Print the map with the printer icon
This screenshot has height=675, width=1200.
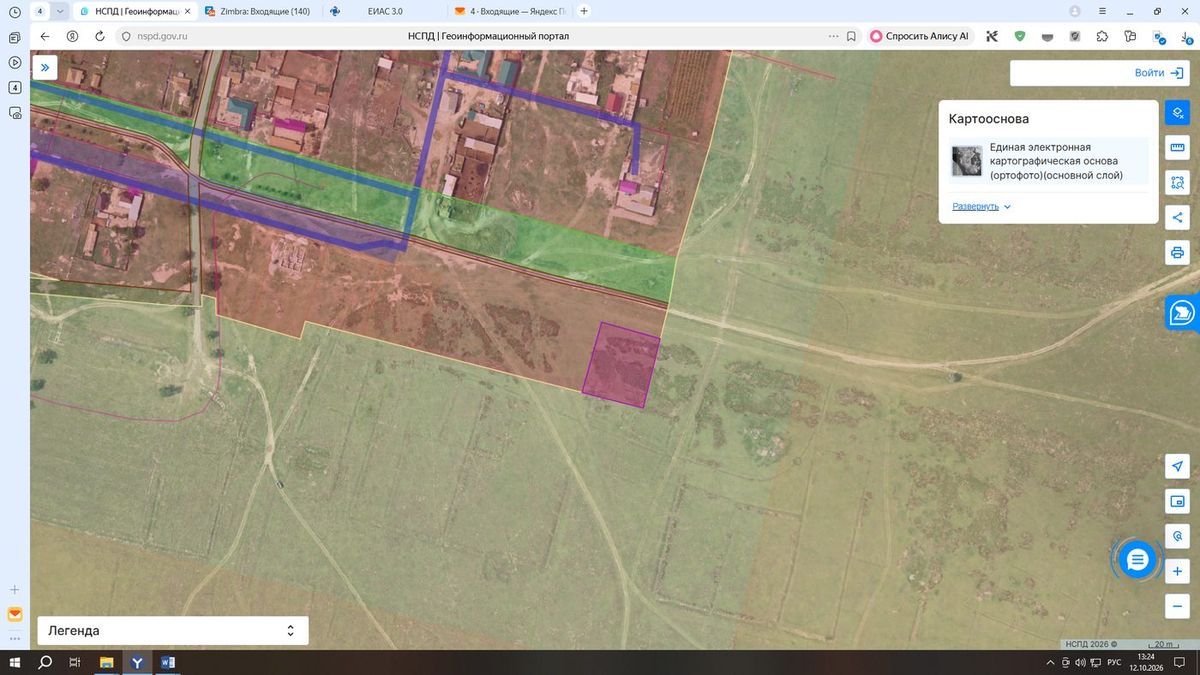1177,252
